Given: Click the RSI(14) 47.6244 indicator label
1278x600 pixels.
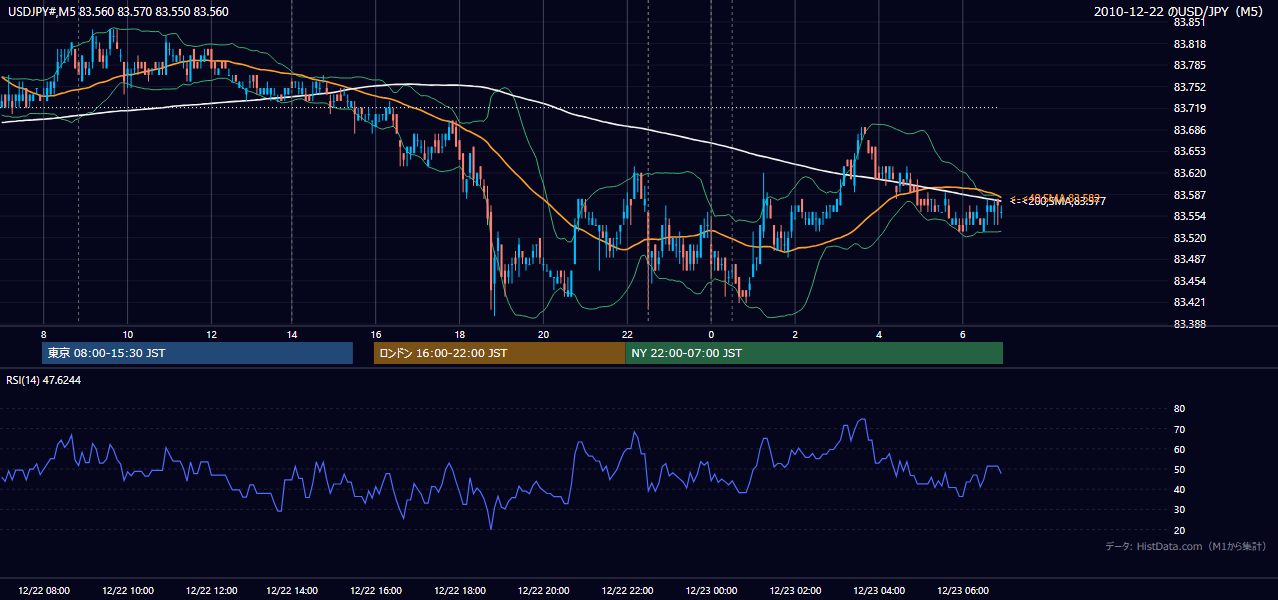Looking at the screenshot, I should 44,380.
